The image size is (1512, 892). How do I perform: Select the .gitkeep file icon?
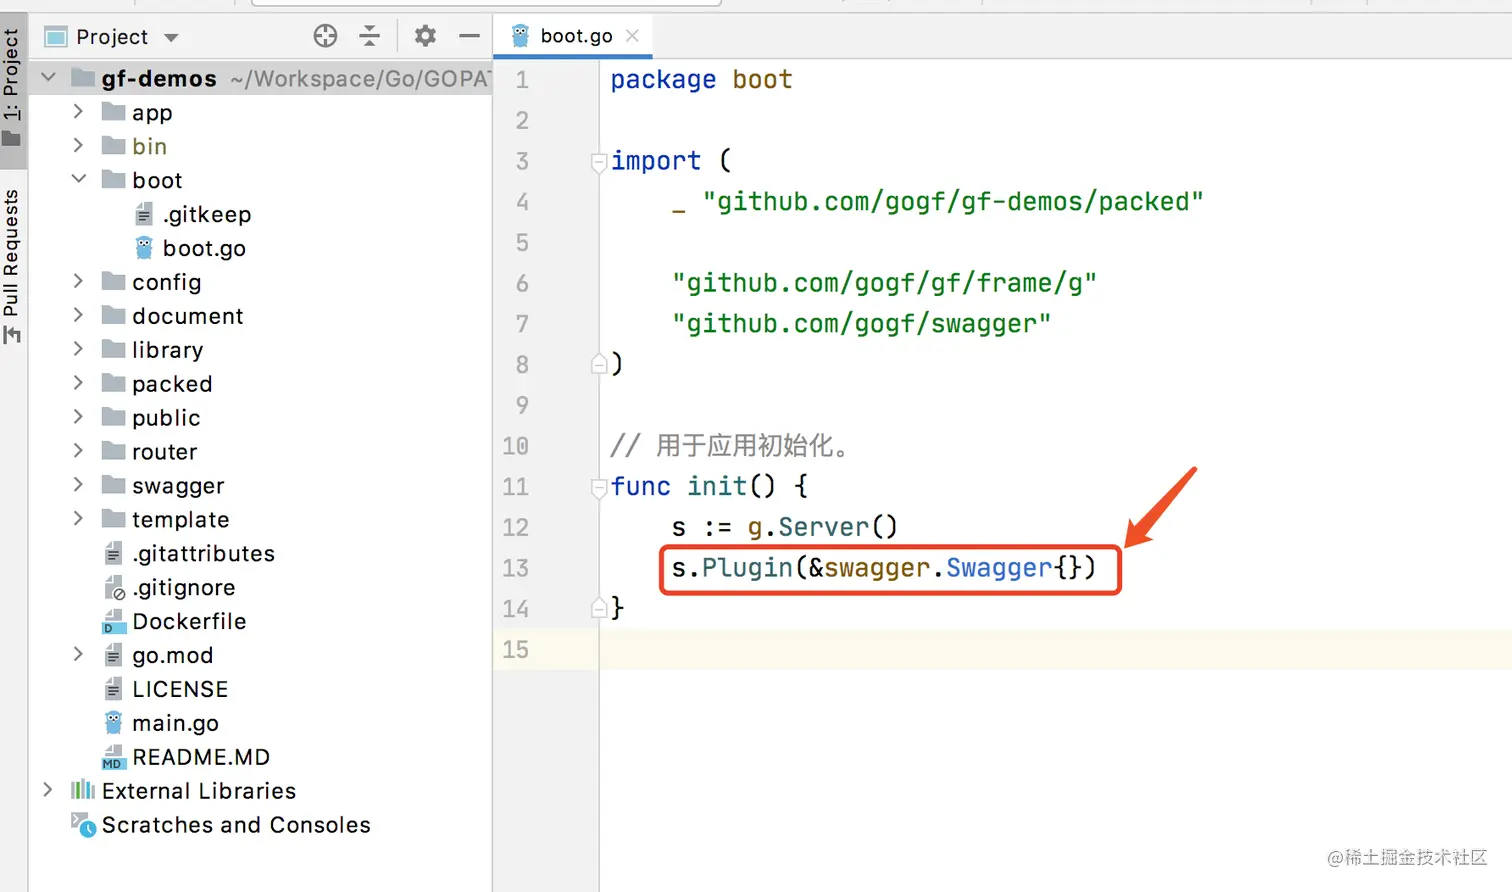point(144,214)
